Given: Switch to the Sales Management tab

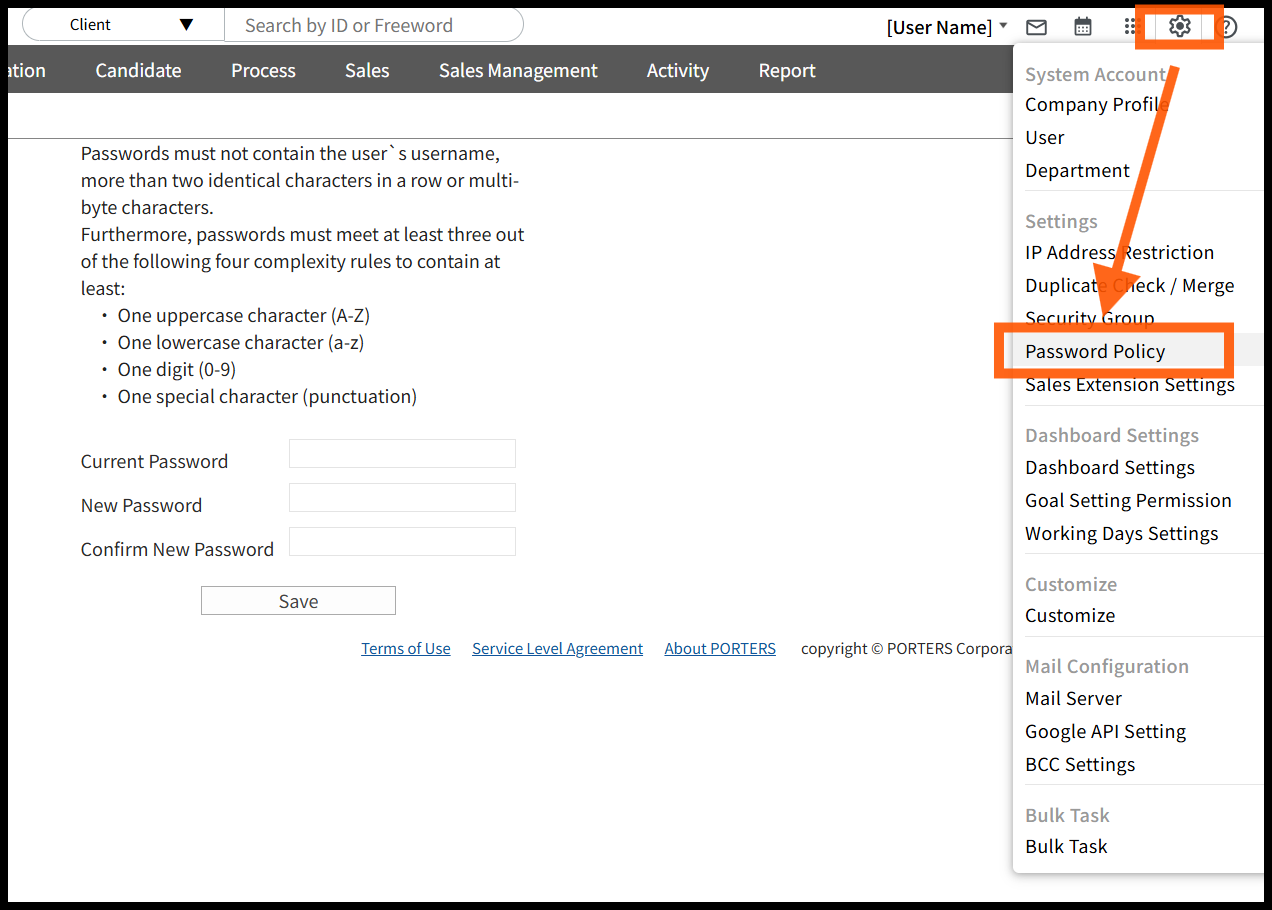Looking at the screenshot, I should tap(518, 70).
